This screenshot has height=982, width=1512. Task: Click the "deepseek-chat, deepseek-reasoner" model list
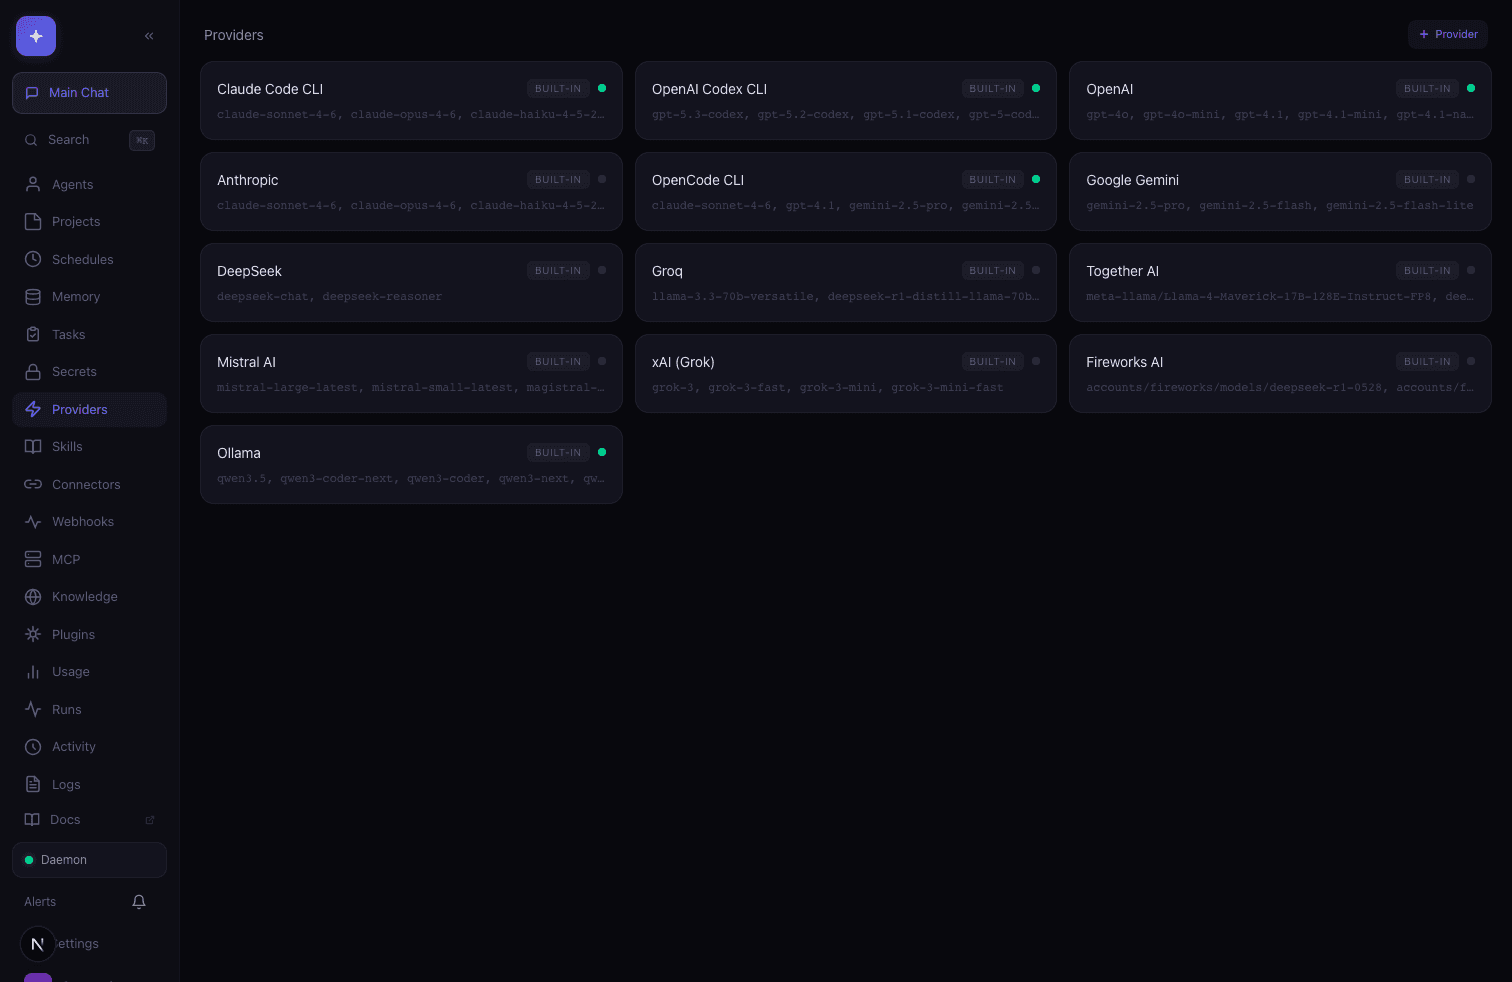tap(329, 297)
